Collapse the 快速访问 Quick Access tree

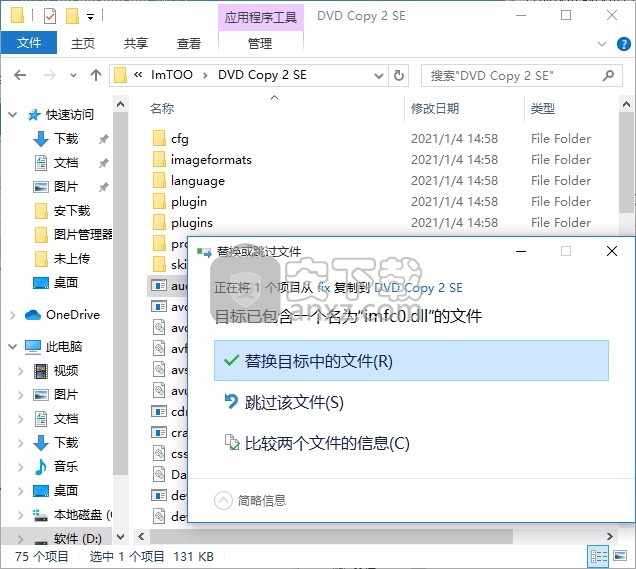[x=13, y=115]
